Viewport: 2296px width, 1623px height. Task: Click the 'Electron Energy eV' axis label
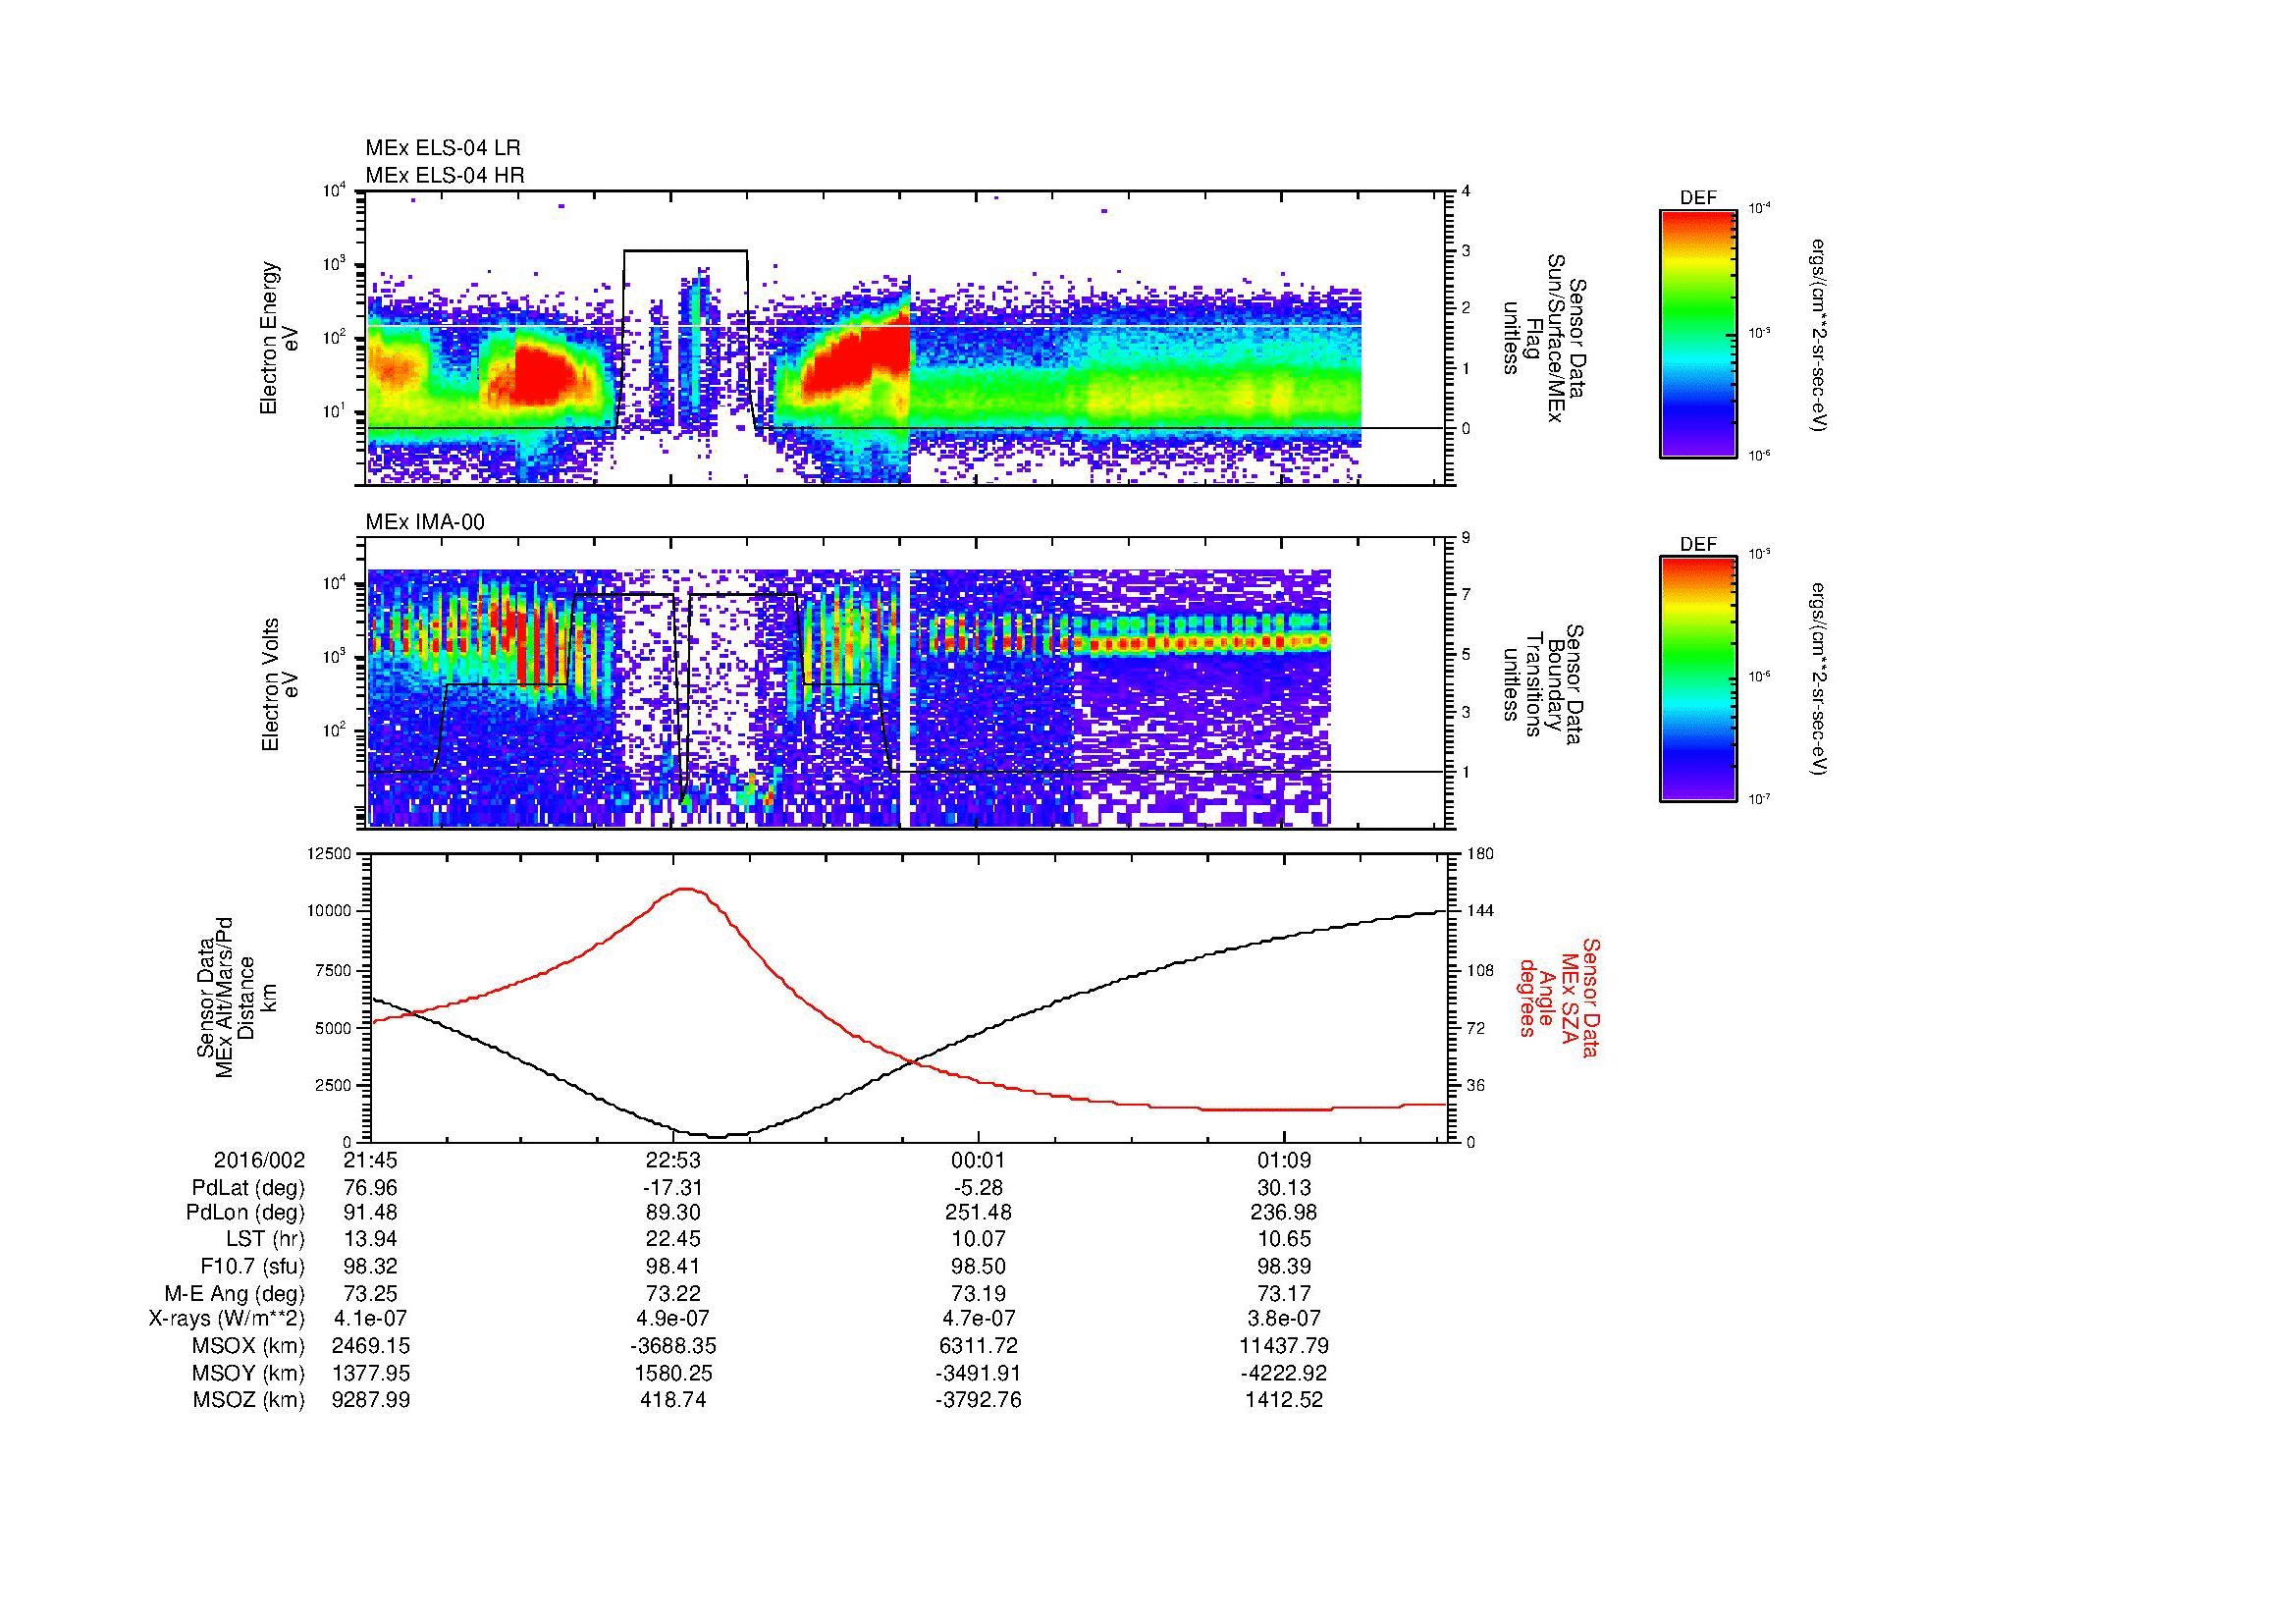[x=280, y=338]
